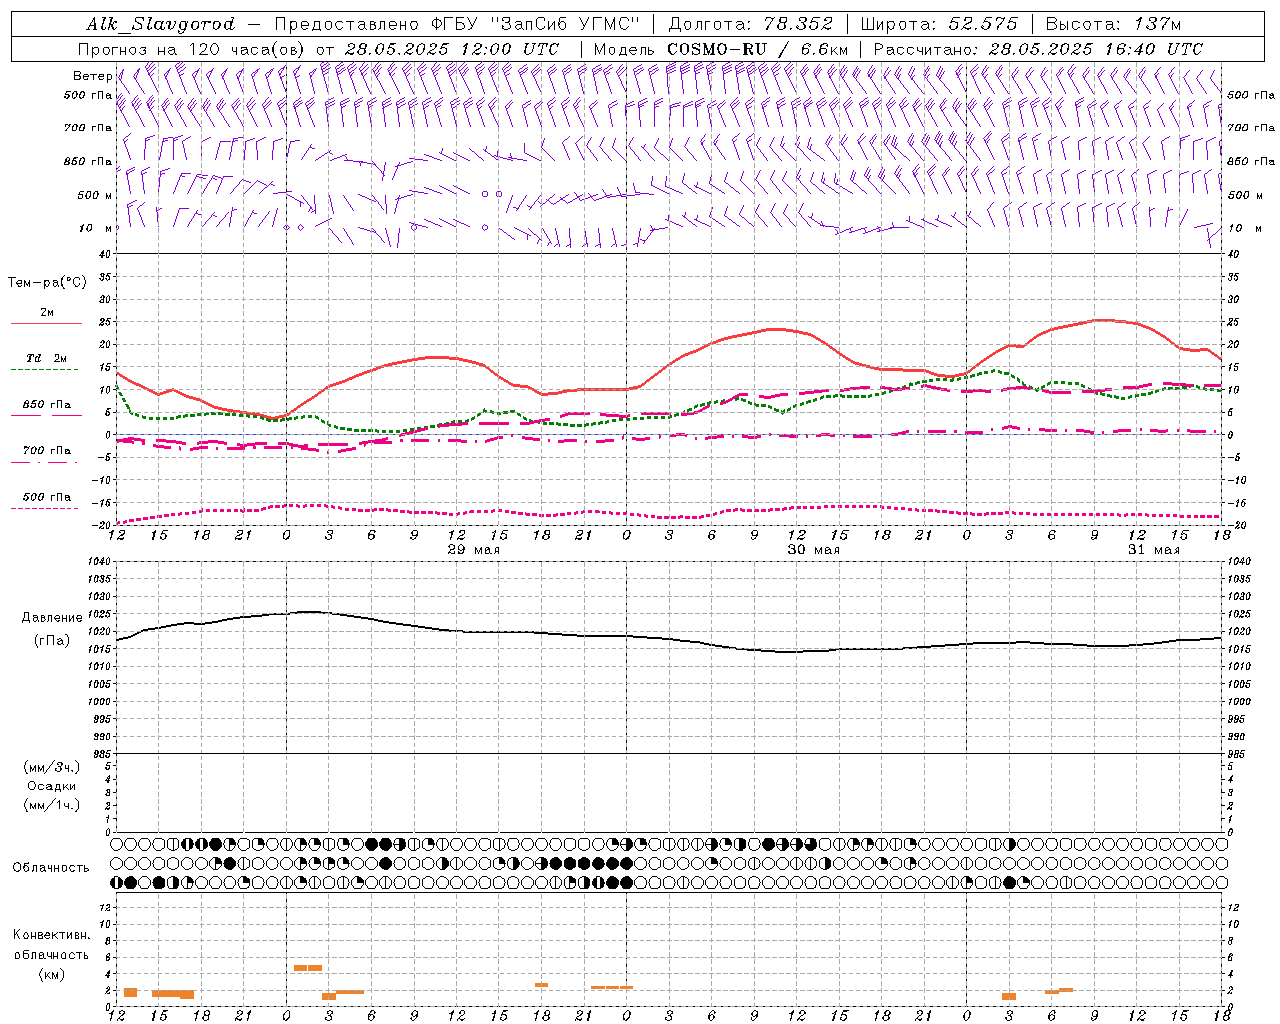Click the elevation label 'Высота: 137м'
Screen dimensions: 1280x1024
tap(1113, 24)
